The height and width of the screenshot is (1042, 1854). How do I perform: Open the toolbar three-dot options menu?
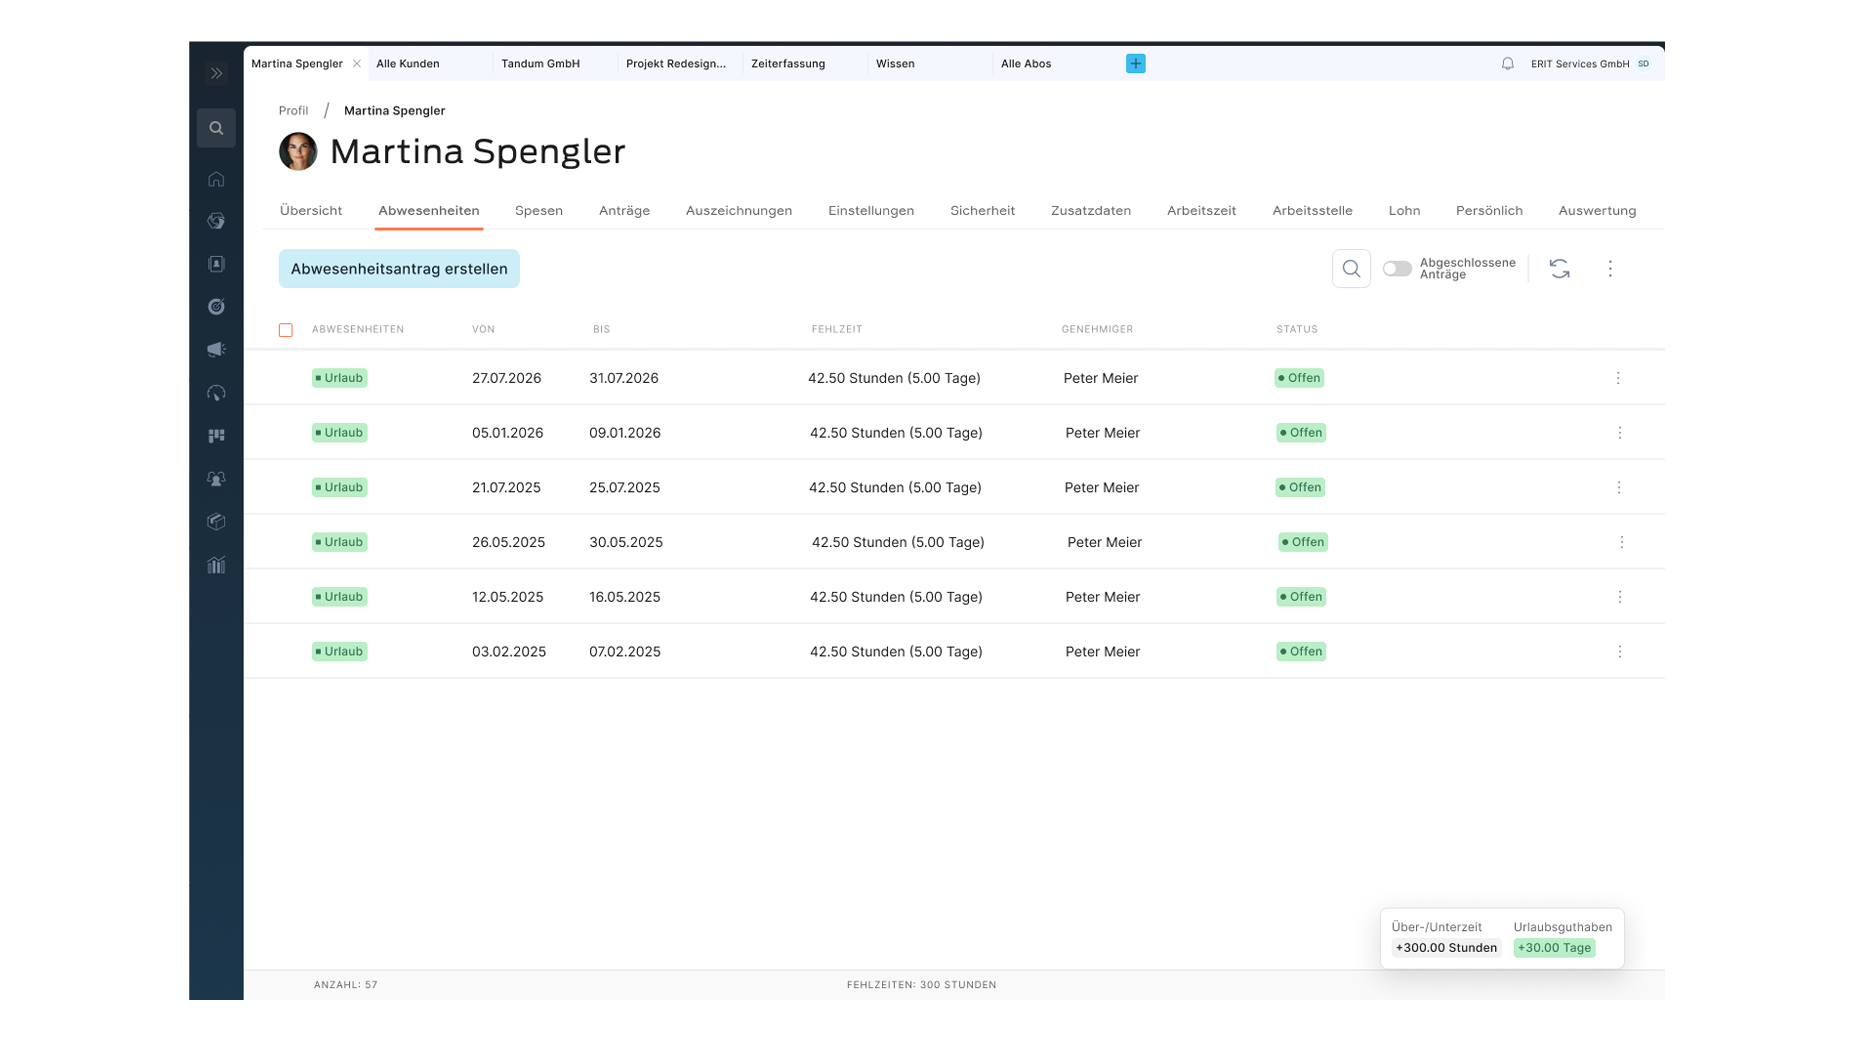click(1610, 268)
